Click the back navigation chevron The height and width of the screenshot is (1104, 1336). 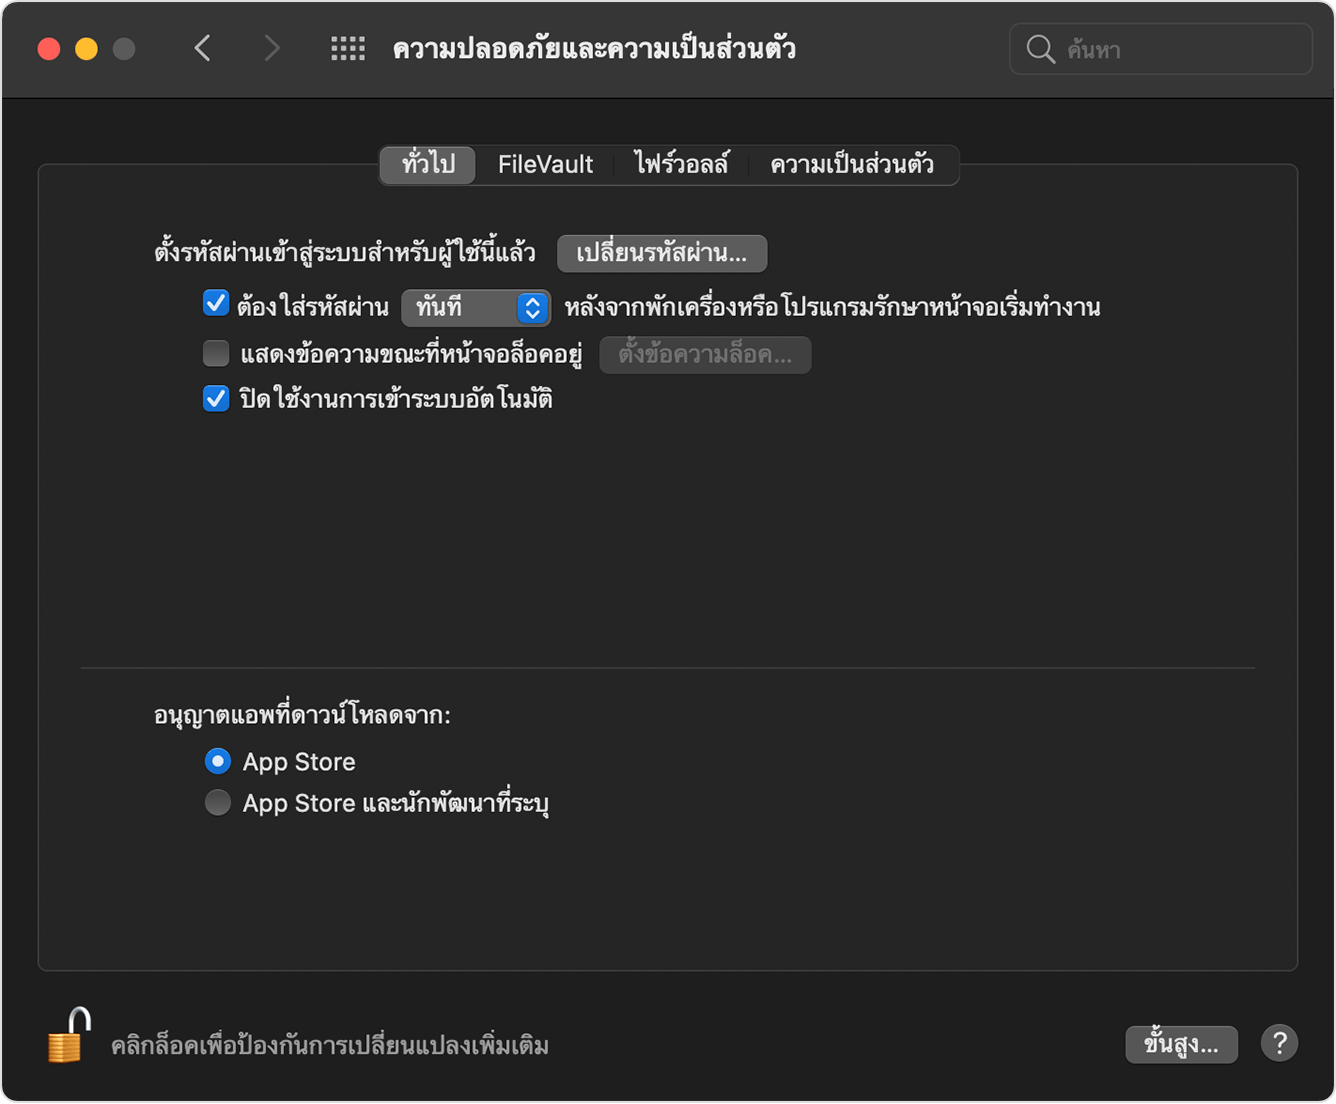[202, 48]
